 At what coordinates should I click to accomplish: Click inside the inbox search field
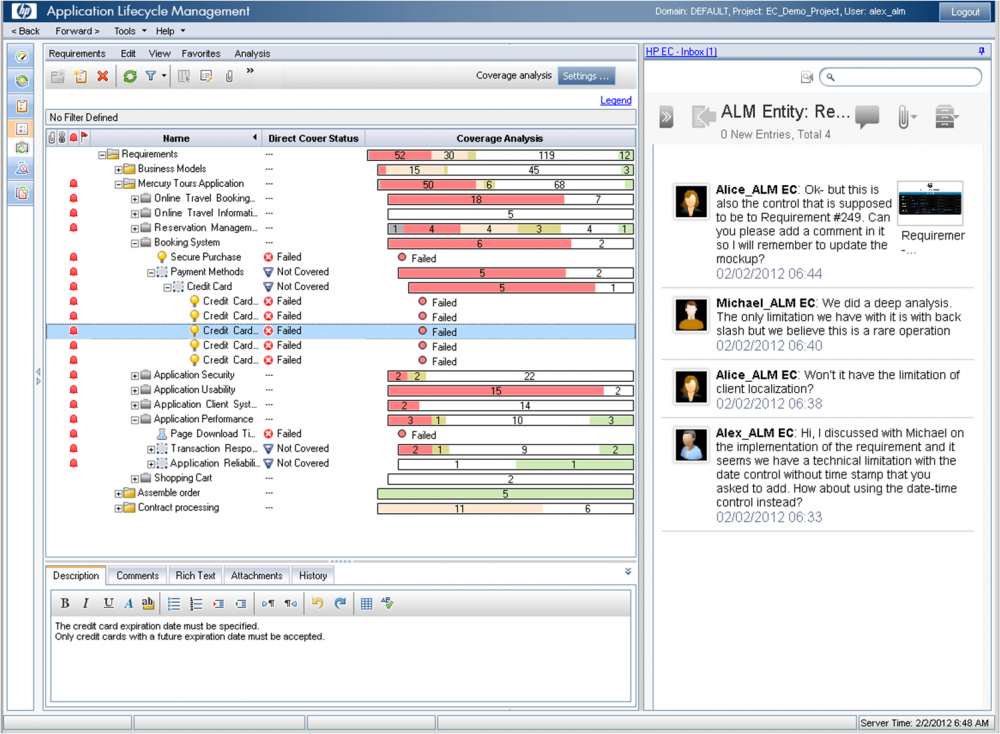tap(901, 77)
